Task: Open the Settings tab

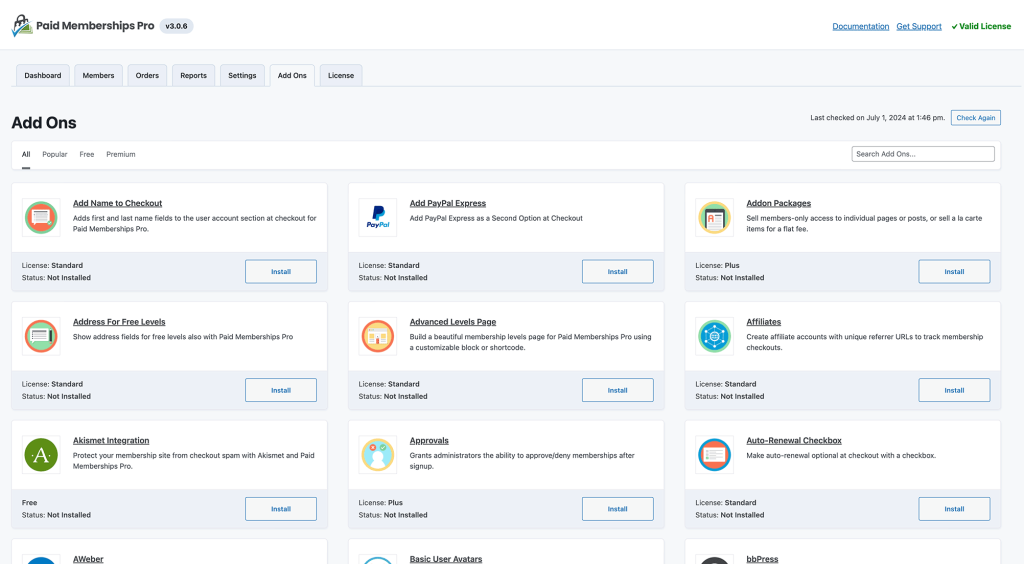Action: pos(242,76)
